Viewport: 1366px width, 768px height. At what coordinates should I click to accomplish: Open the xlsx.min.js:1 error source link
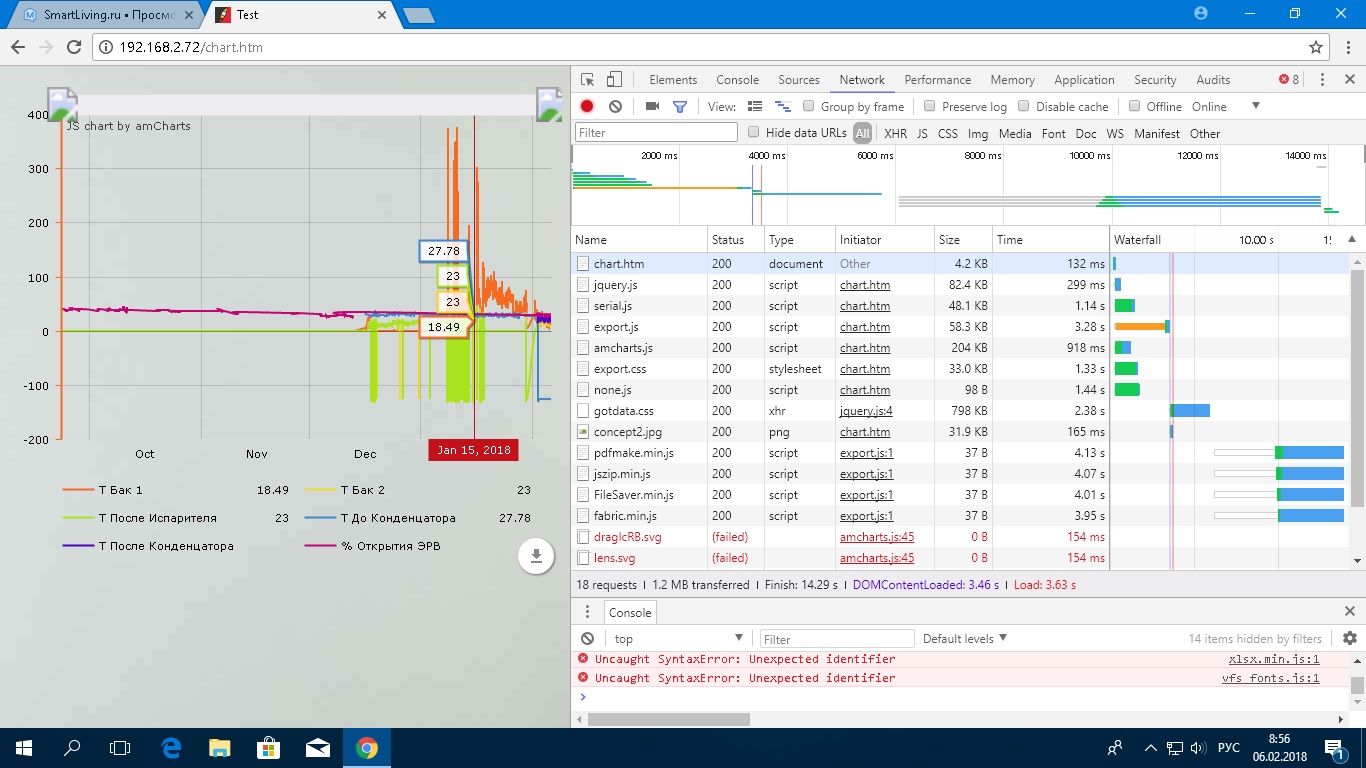tap(1273, 659)
